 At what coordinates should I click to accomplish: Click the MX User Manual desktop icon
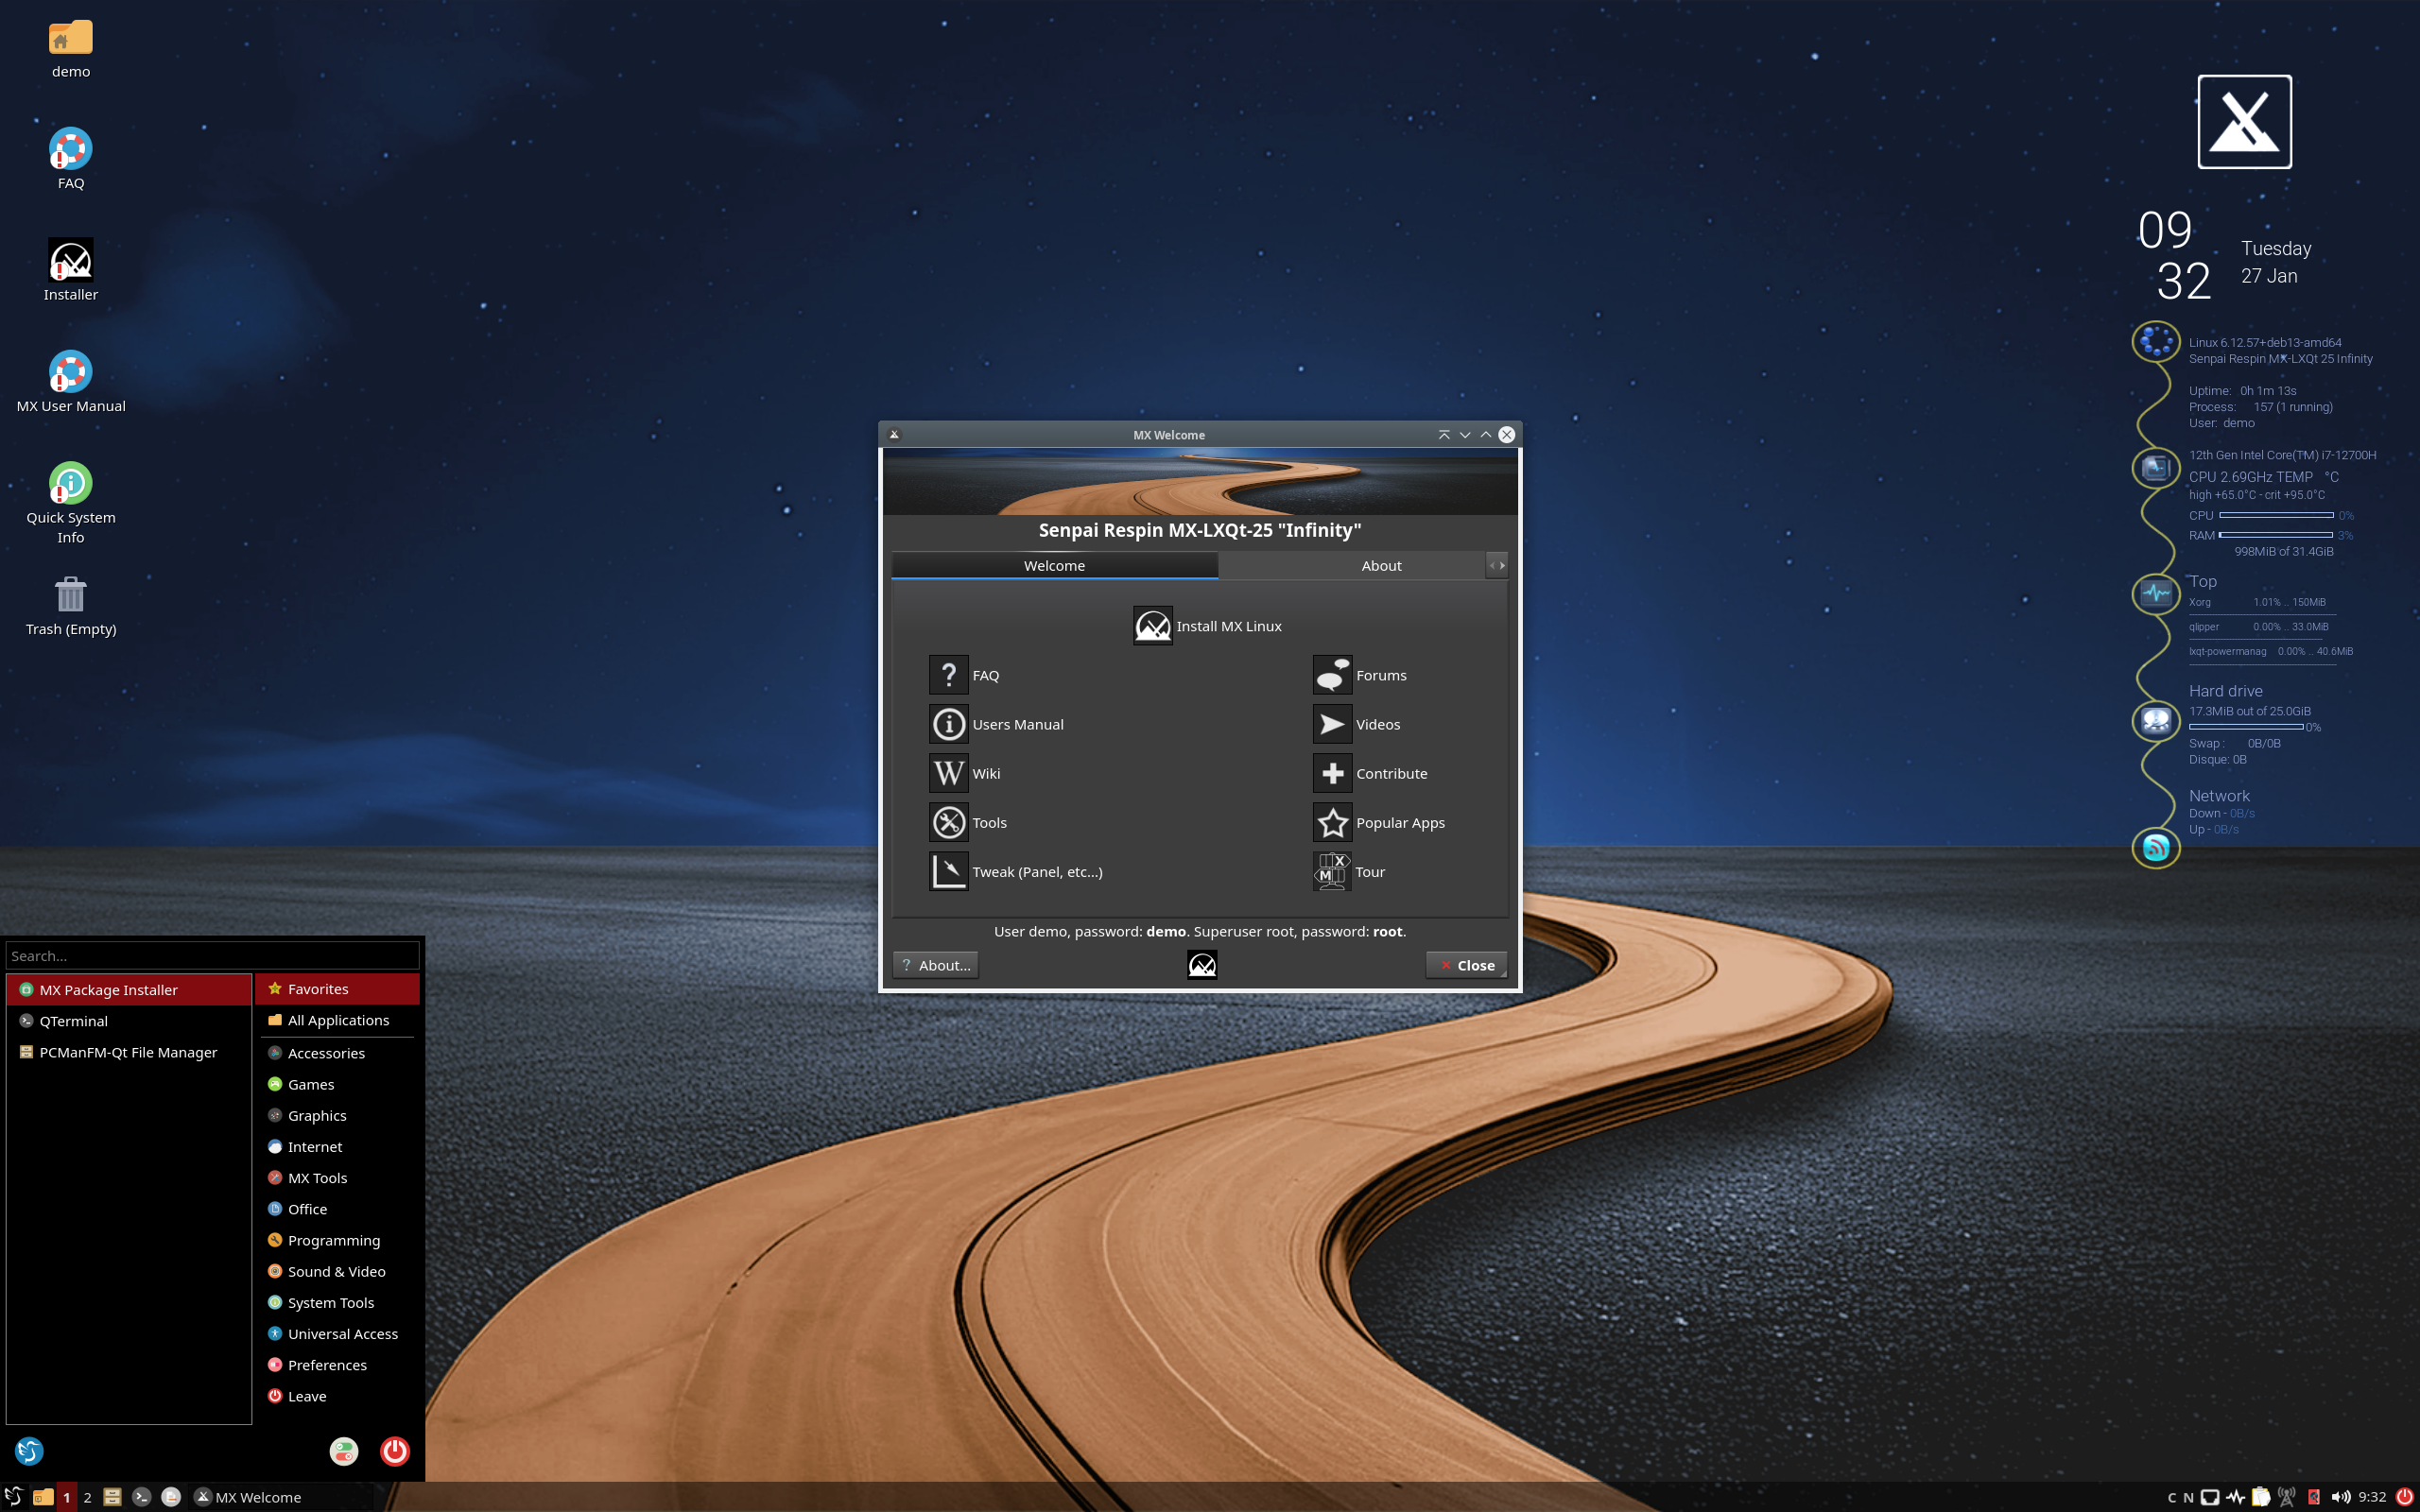tap(71, 382)
